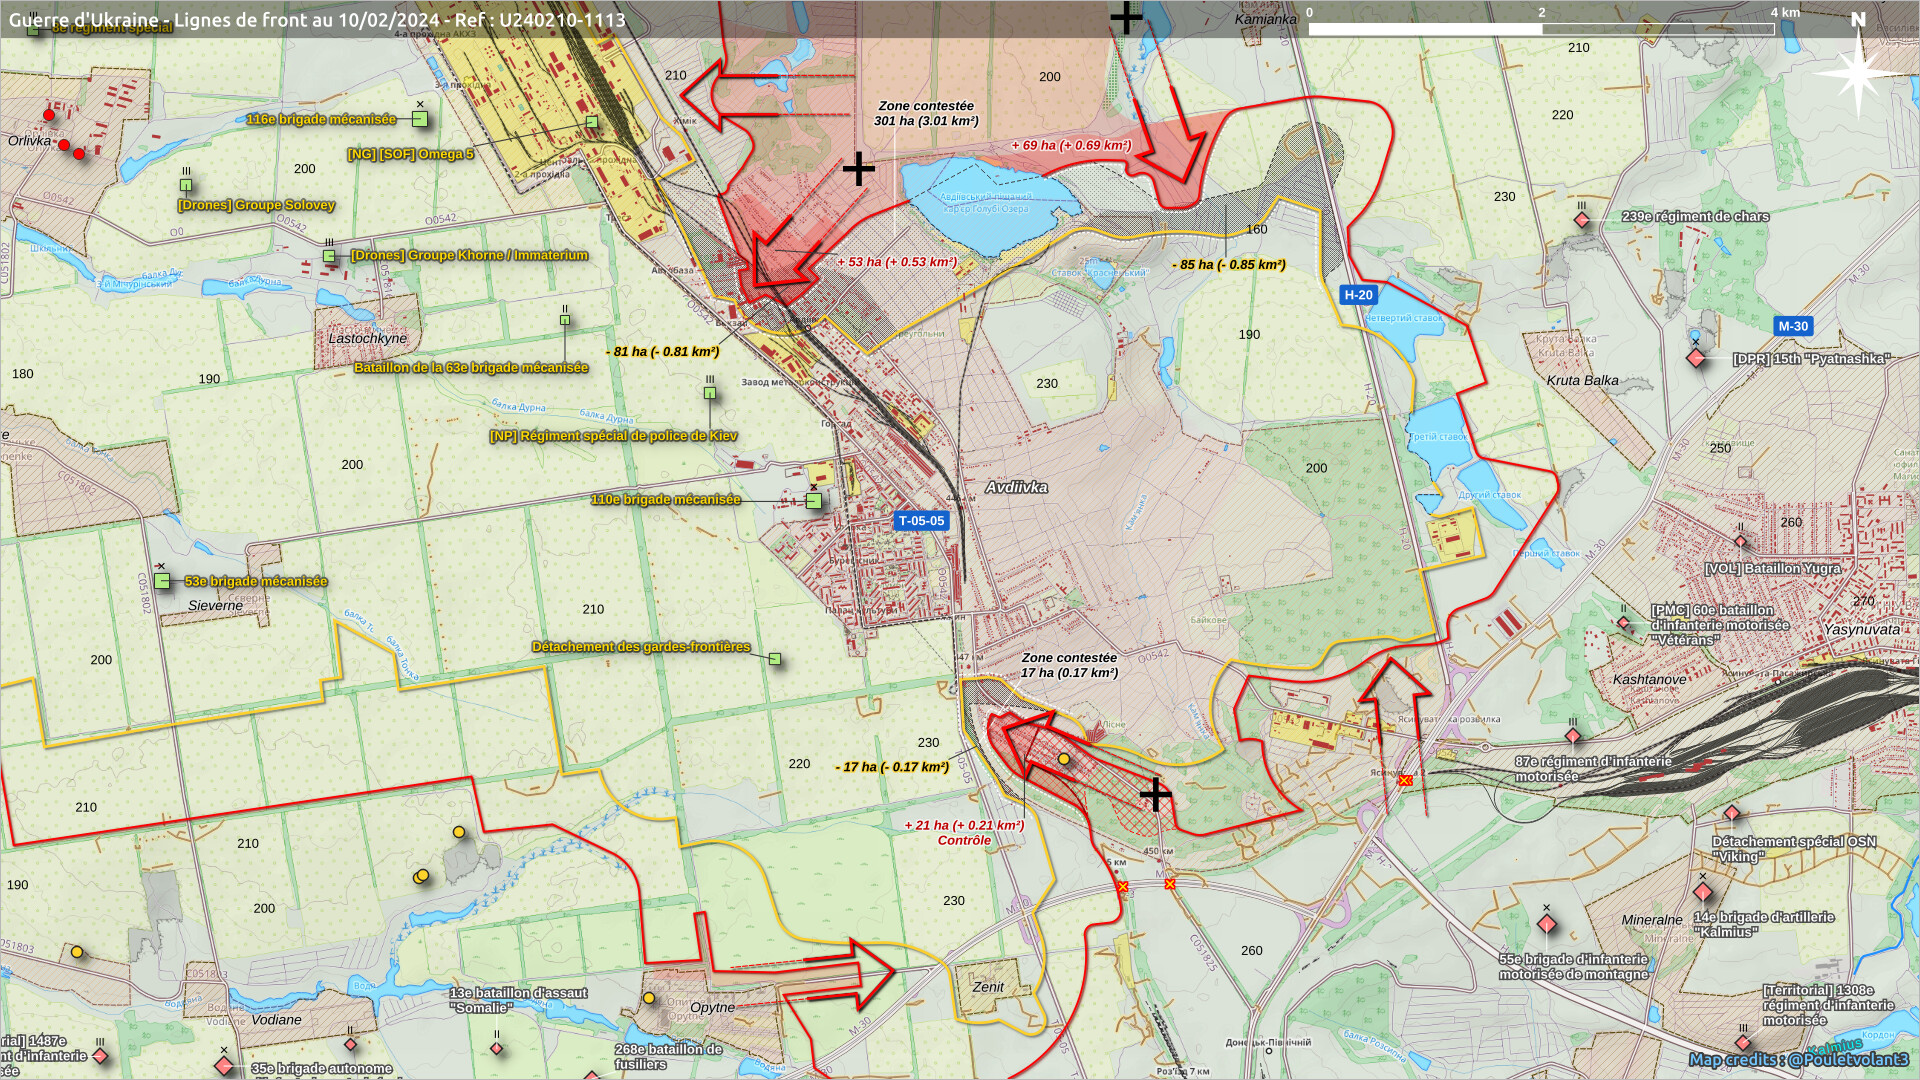Click the Bataillon Yugra red diamond marker
1920x1080 pixels.
[x=1740, y=542]
